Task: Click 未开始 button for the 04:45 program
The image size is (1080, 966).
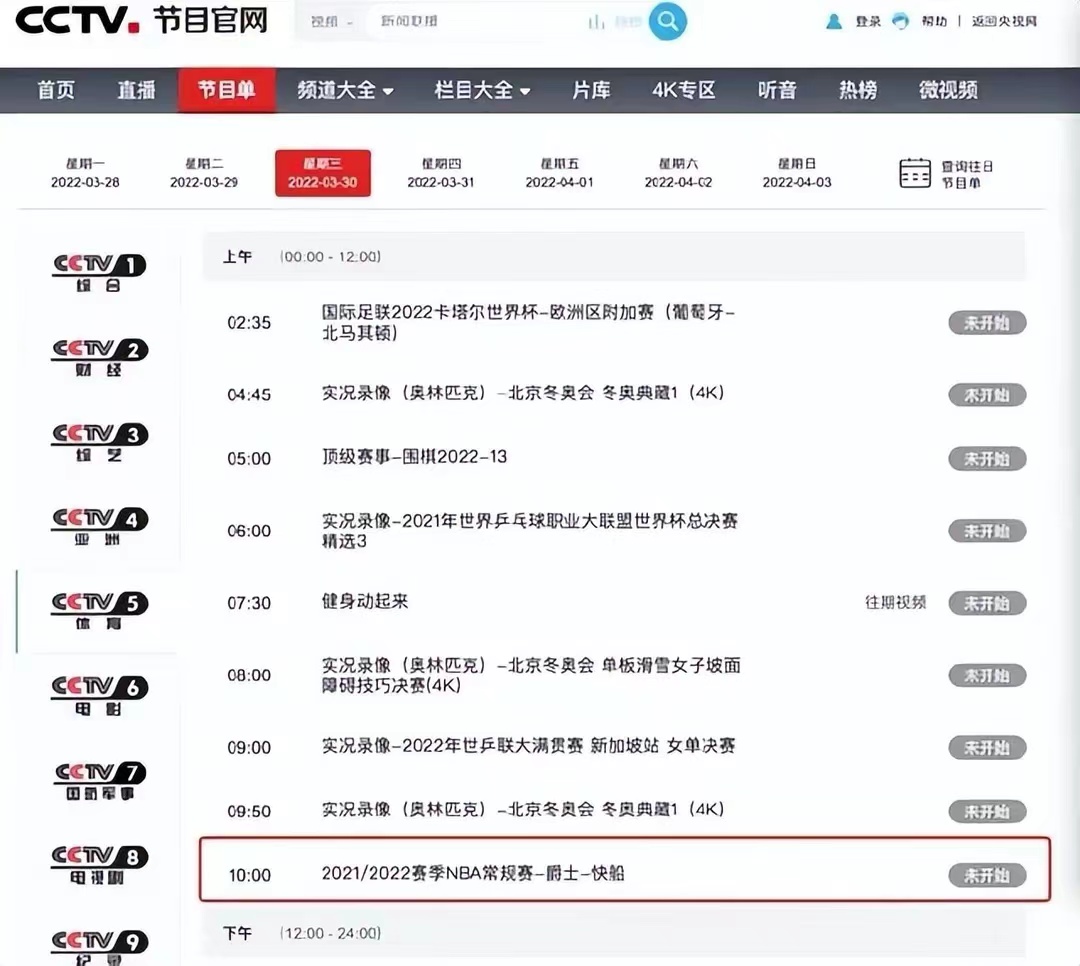Action: pos(987,395)
